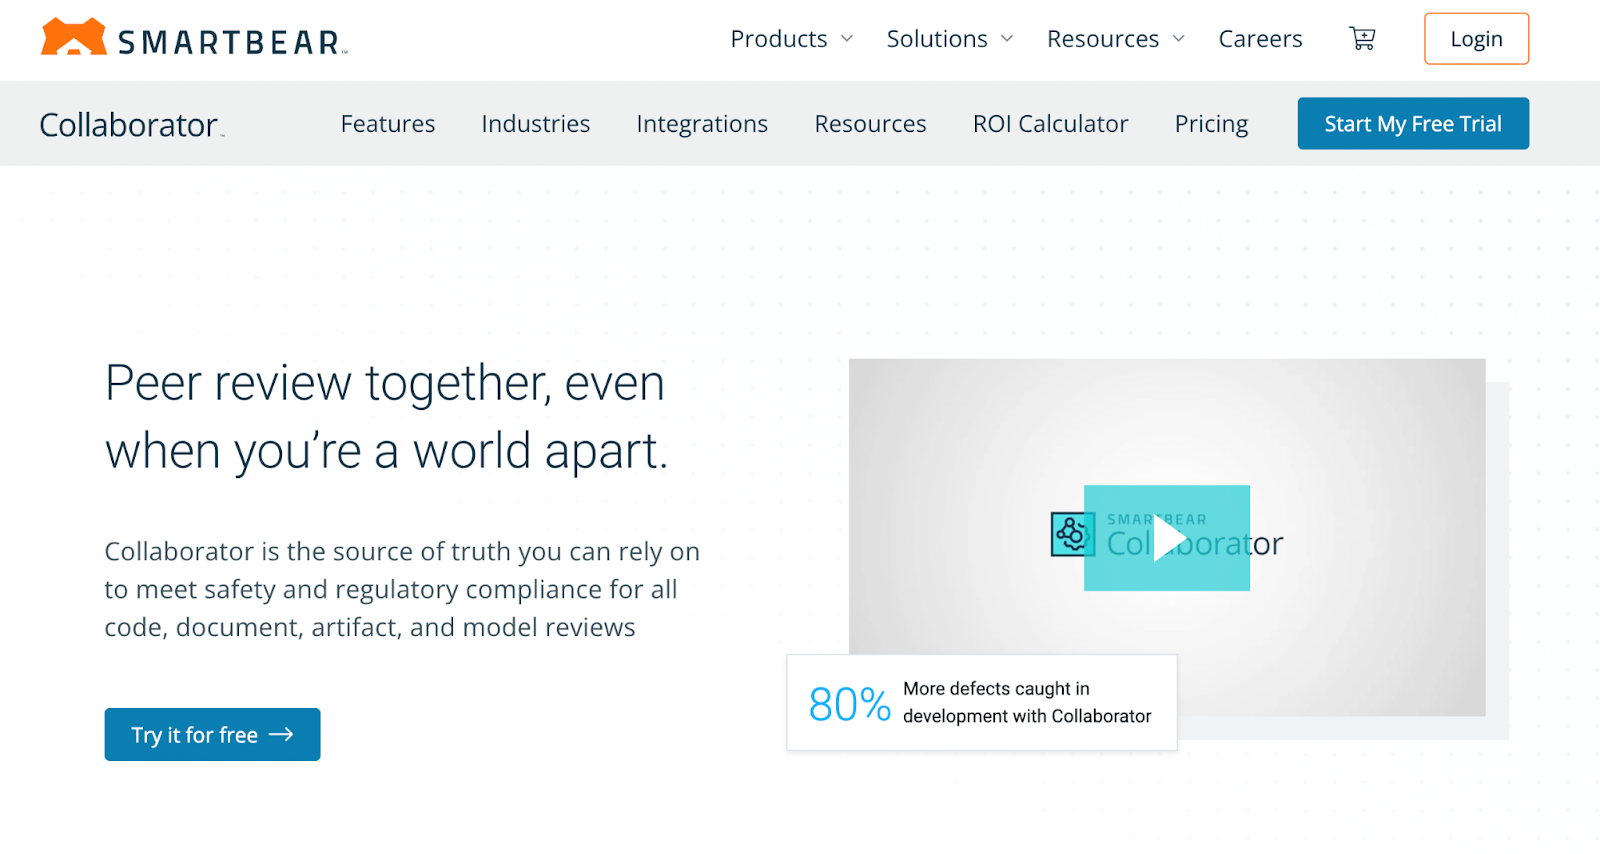The height and width of the screenshot is (854, 1600).
Task: Click the 'Peer review together' headline
Action: pos(386,417)
